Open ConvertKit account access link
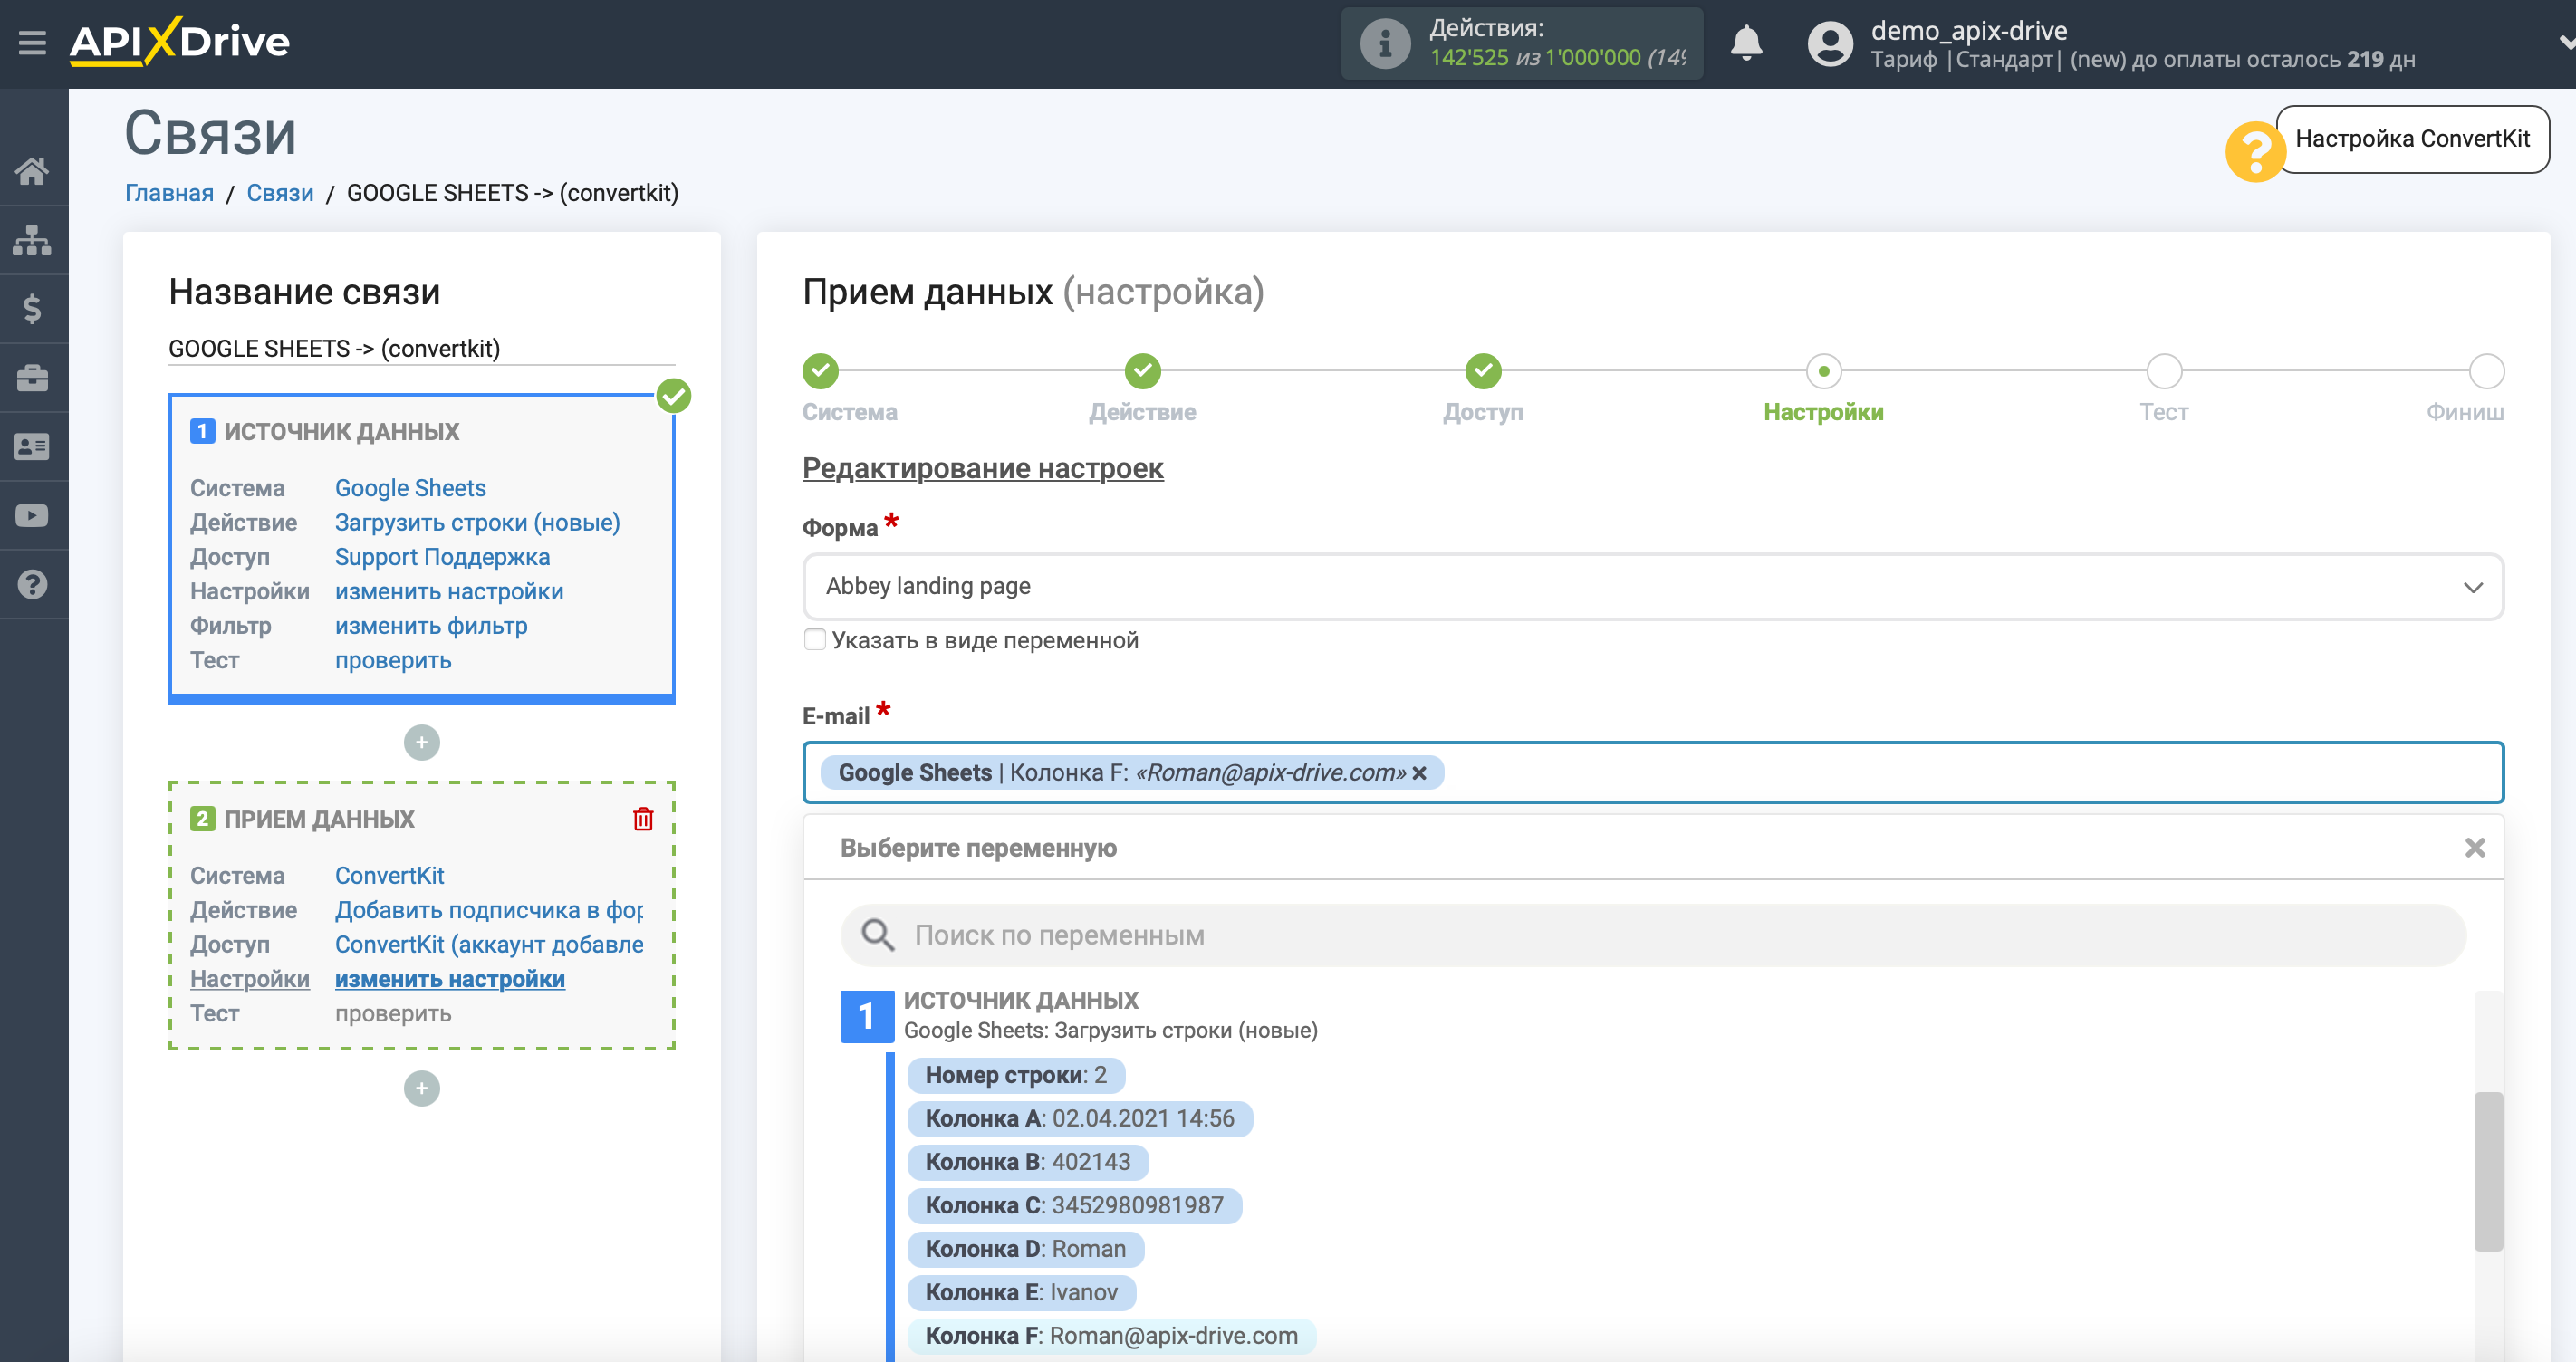Viewport: 2576px width, 1362px height. [x=489, y=945]
